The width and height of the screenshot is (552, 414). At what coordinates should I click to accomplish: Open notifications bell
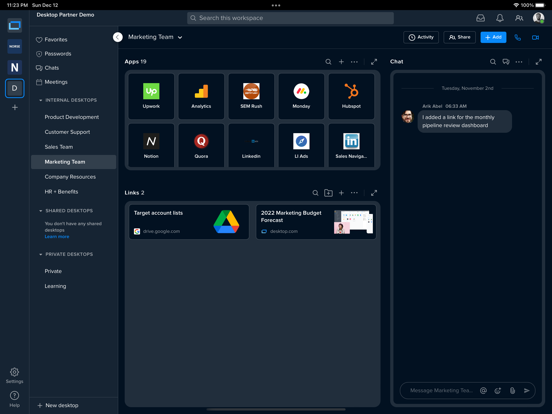[500, 18]
